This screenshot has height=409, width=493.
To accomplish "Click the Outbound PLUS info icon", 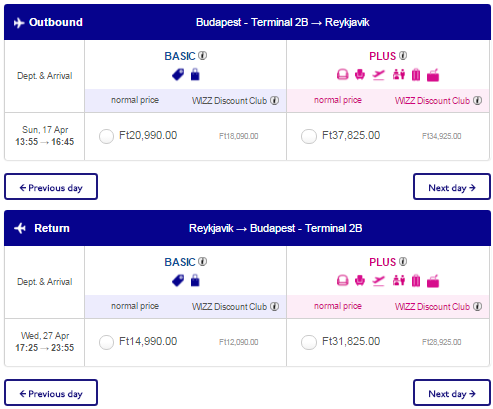I will tap(403, 56).
